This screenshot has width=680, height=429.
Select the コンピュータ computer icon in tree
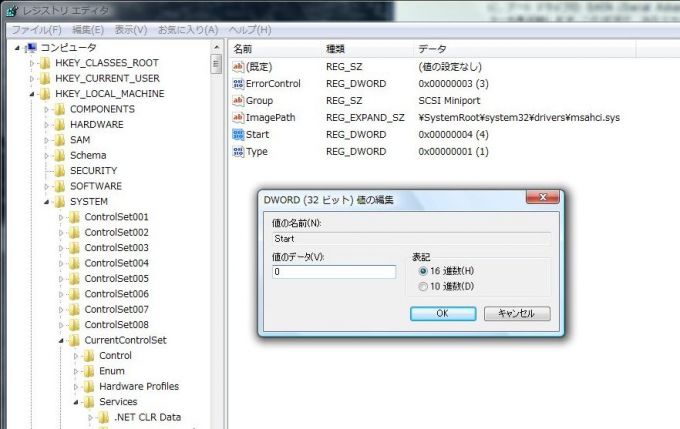point(31,48)
